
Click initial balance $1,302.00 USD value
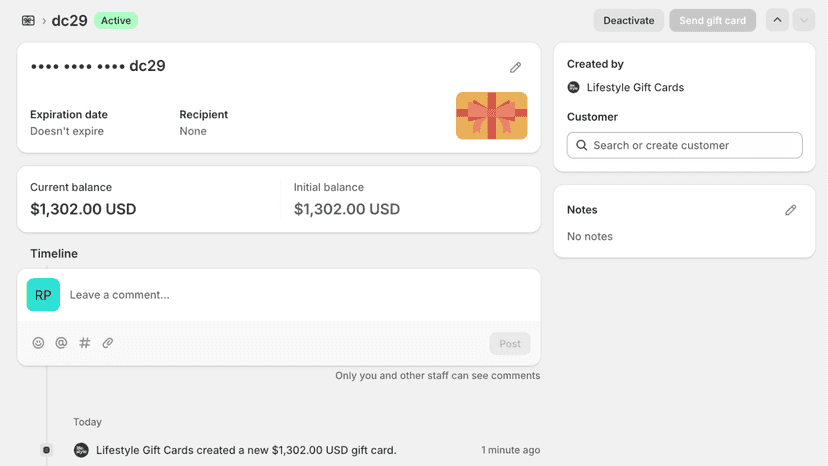point(346,209)
